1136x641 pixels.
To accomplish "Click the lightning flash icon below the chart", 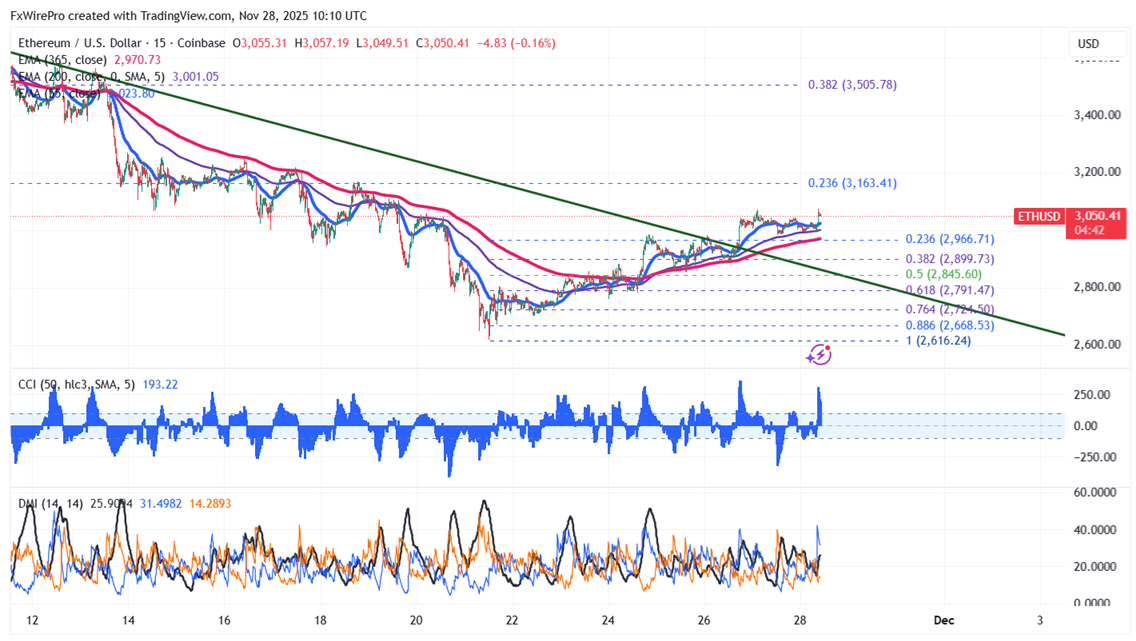I will (819, 354).
